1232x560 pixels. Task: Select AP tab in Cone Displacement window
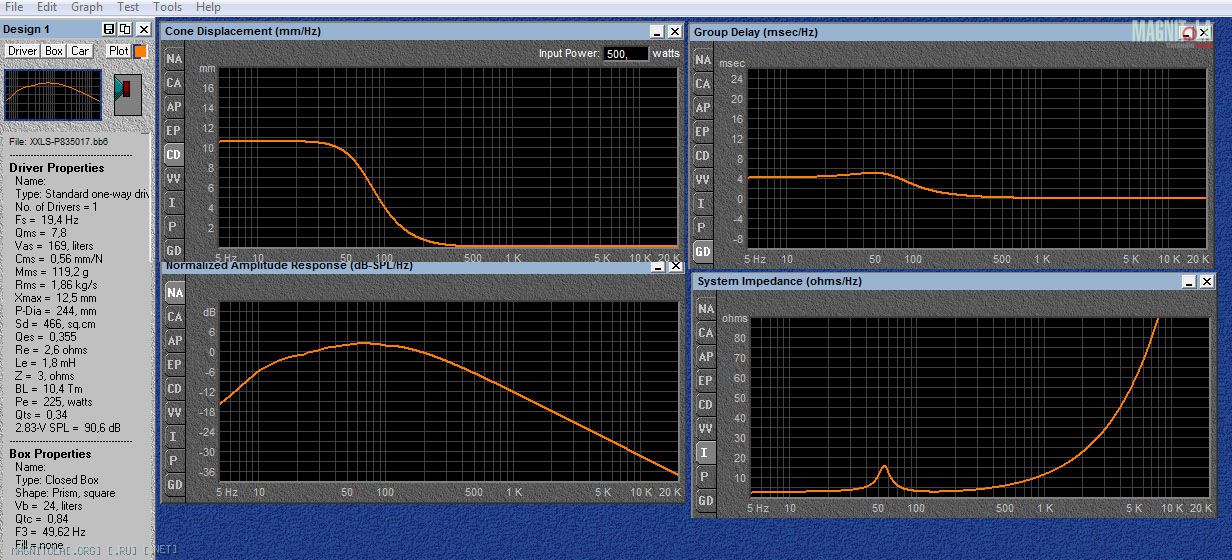(x=174, y=107)
